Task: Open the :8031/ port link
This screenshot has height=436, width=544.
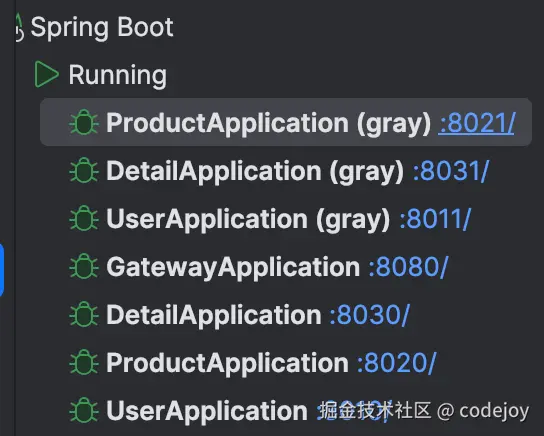Action: click(x=451, y=171)
